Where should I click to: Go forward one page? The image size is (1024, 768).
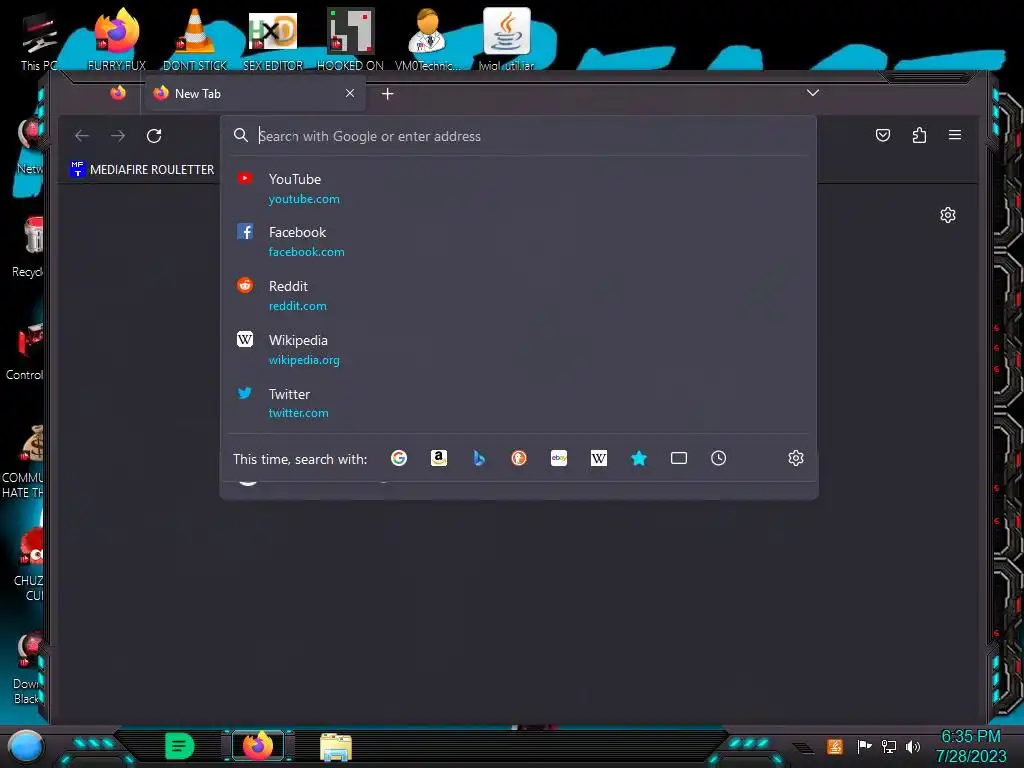click(x=118, y=136)
